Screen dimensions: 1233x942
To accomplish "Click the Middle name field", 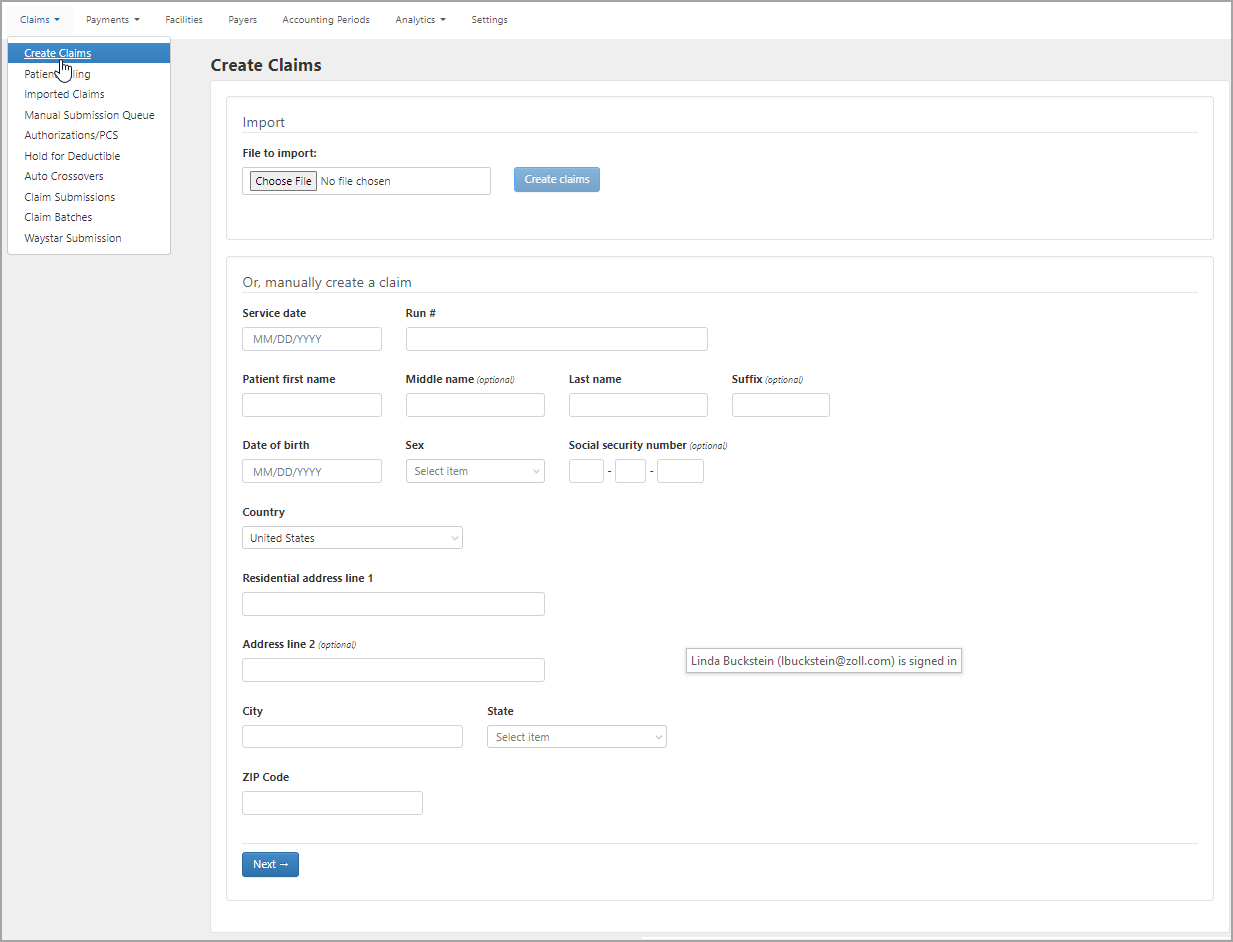I will point(475,405).
